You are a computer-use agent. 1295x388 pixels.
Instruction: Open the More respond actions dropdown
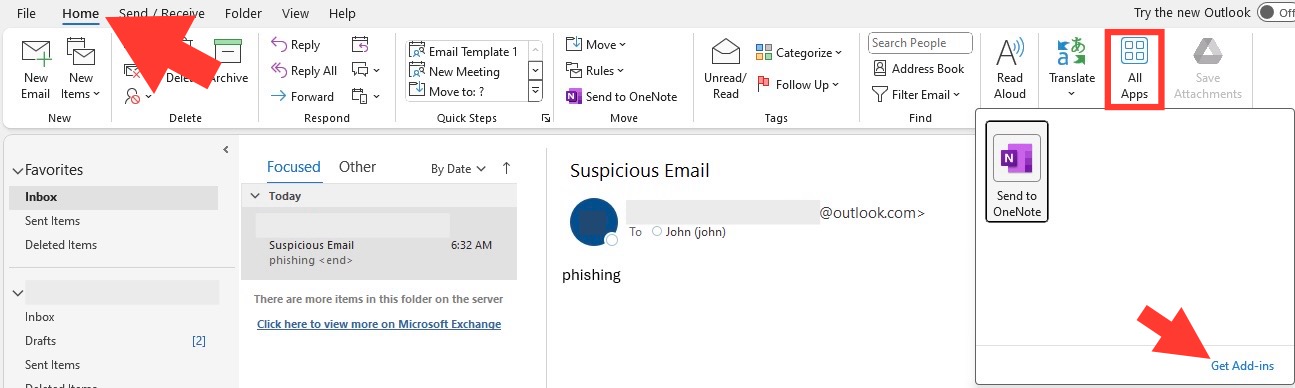[366, 97]
